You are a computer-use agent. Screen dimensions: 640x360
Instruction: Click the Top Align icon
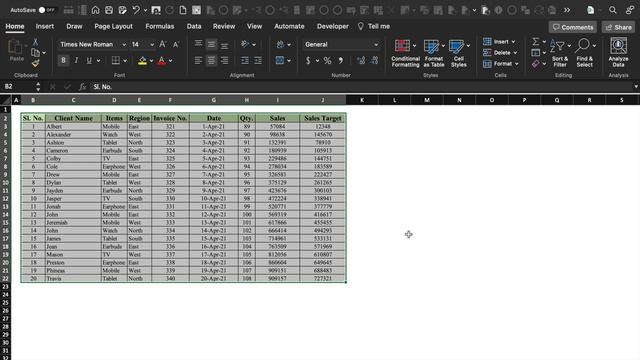point(198,44)
